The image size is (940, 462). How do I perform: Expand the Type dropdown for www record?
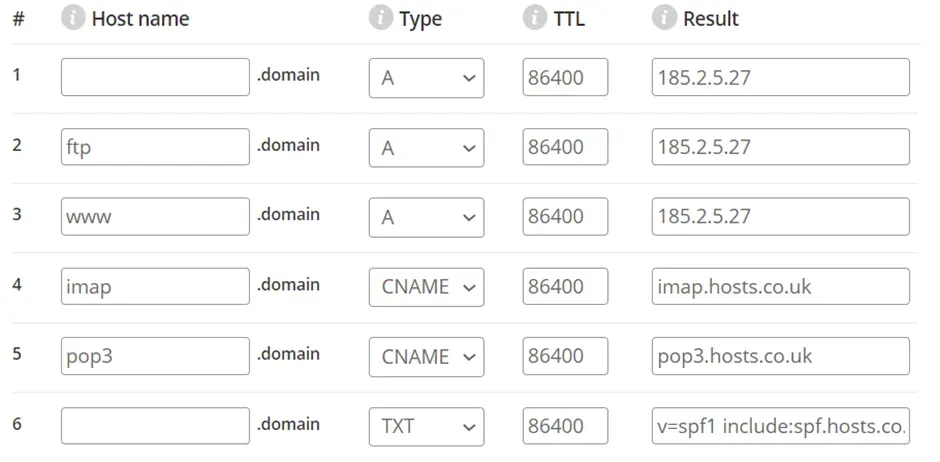click(426, 217)
